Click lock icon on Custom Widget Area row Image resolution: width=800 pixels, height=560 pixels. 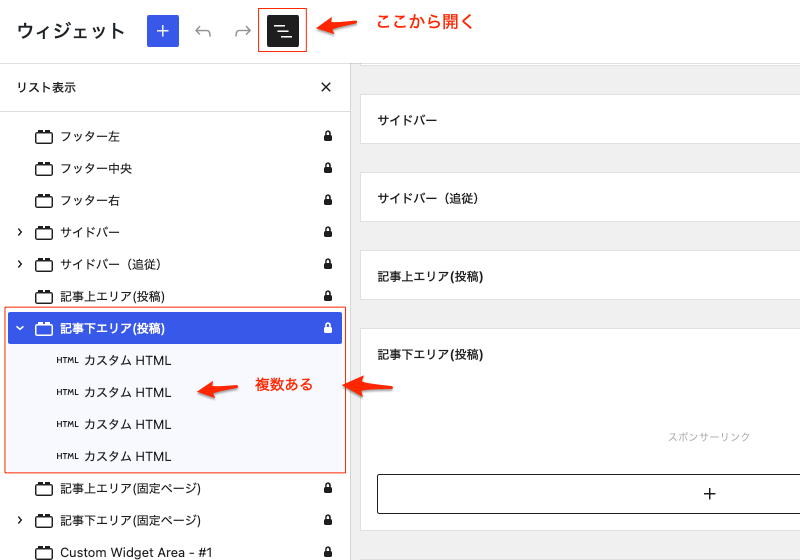click(328, 552)
